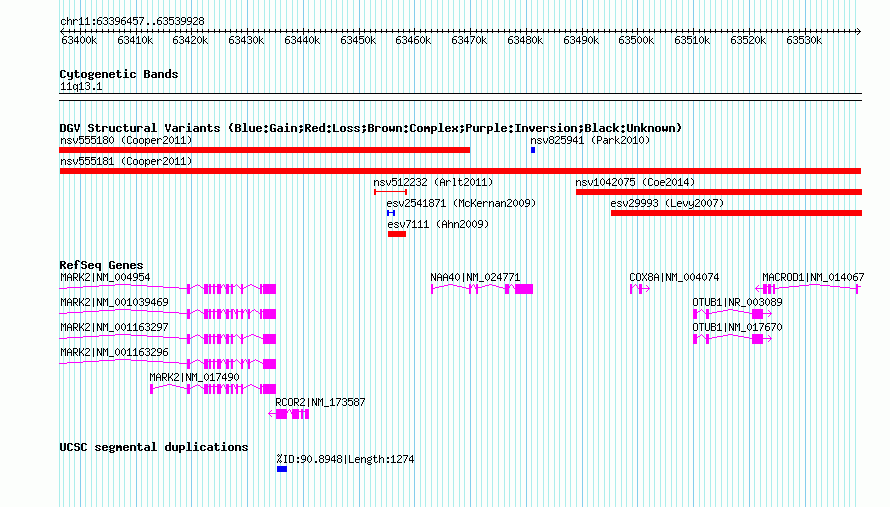The height and width of the screenshot is (507, 890).
Task: Click the 63450k ruler tick label
Action: pos(358,40)
